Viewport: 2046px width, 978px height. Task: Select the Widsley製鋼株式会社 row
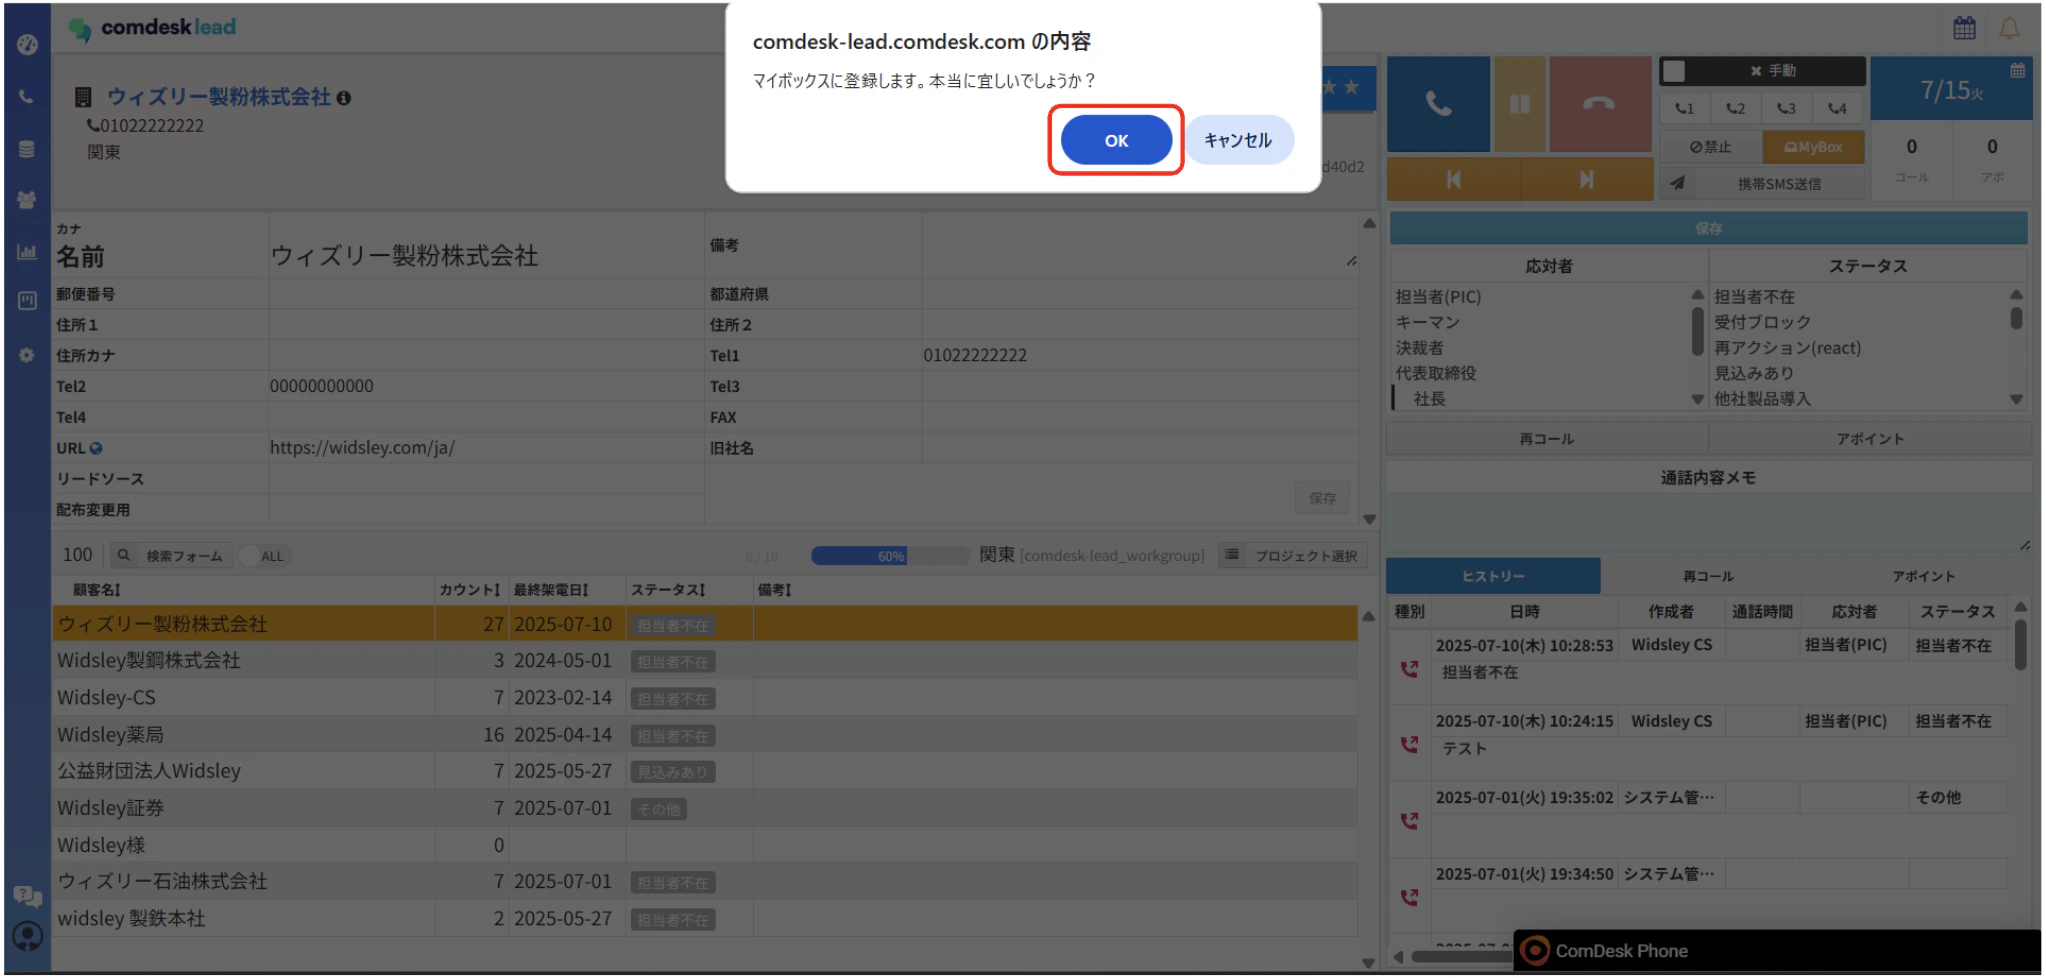[x=704, y=661]
